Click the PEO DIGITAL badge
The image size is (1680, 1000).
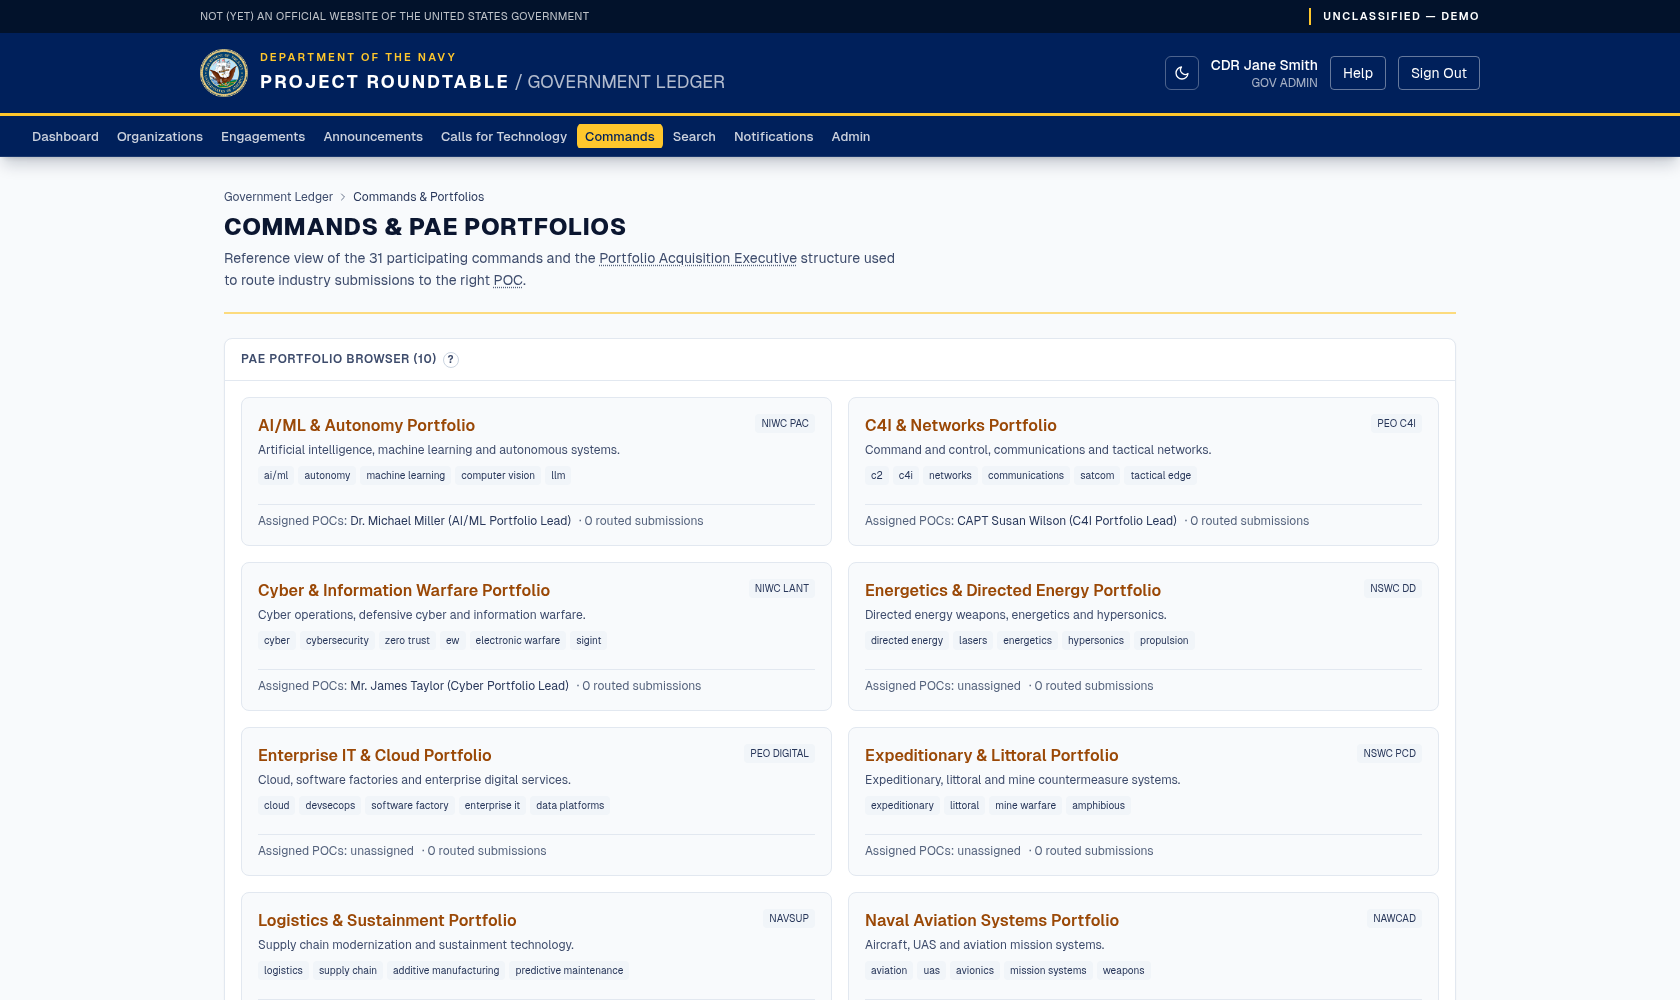[779, 754]
